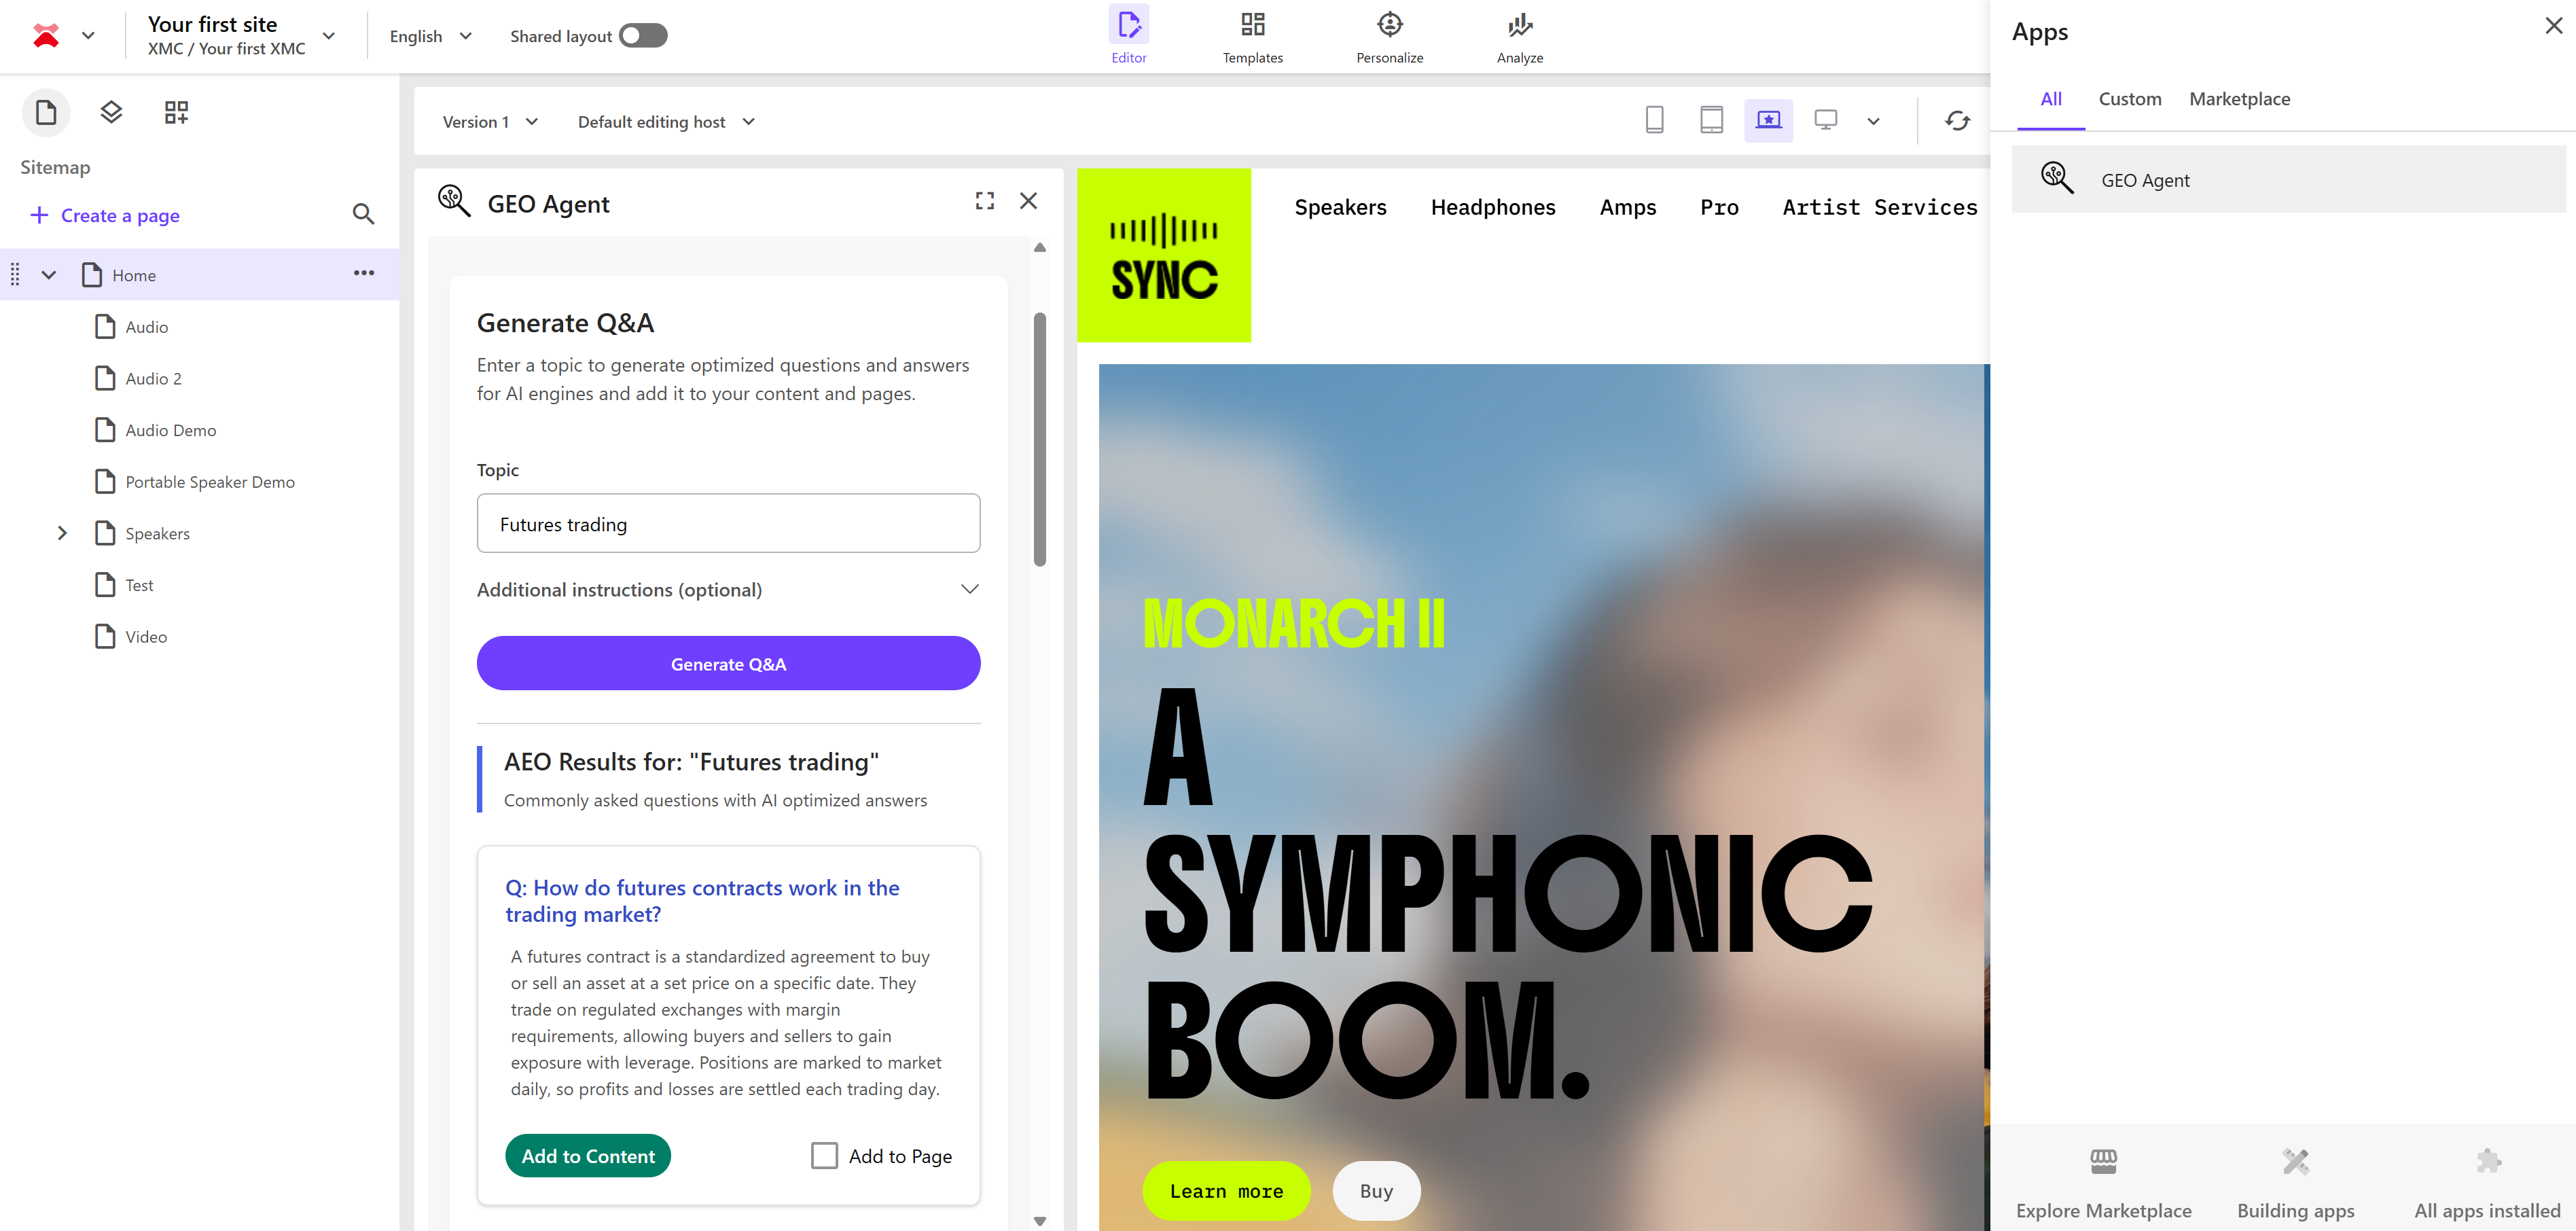
Task: Select the tablet device preview icon
Action: tap(1711, 120)
